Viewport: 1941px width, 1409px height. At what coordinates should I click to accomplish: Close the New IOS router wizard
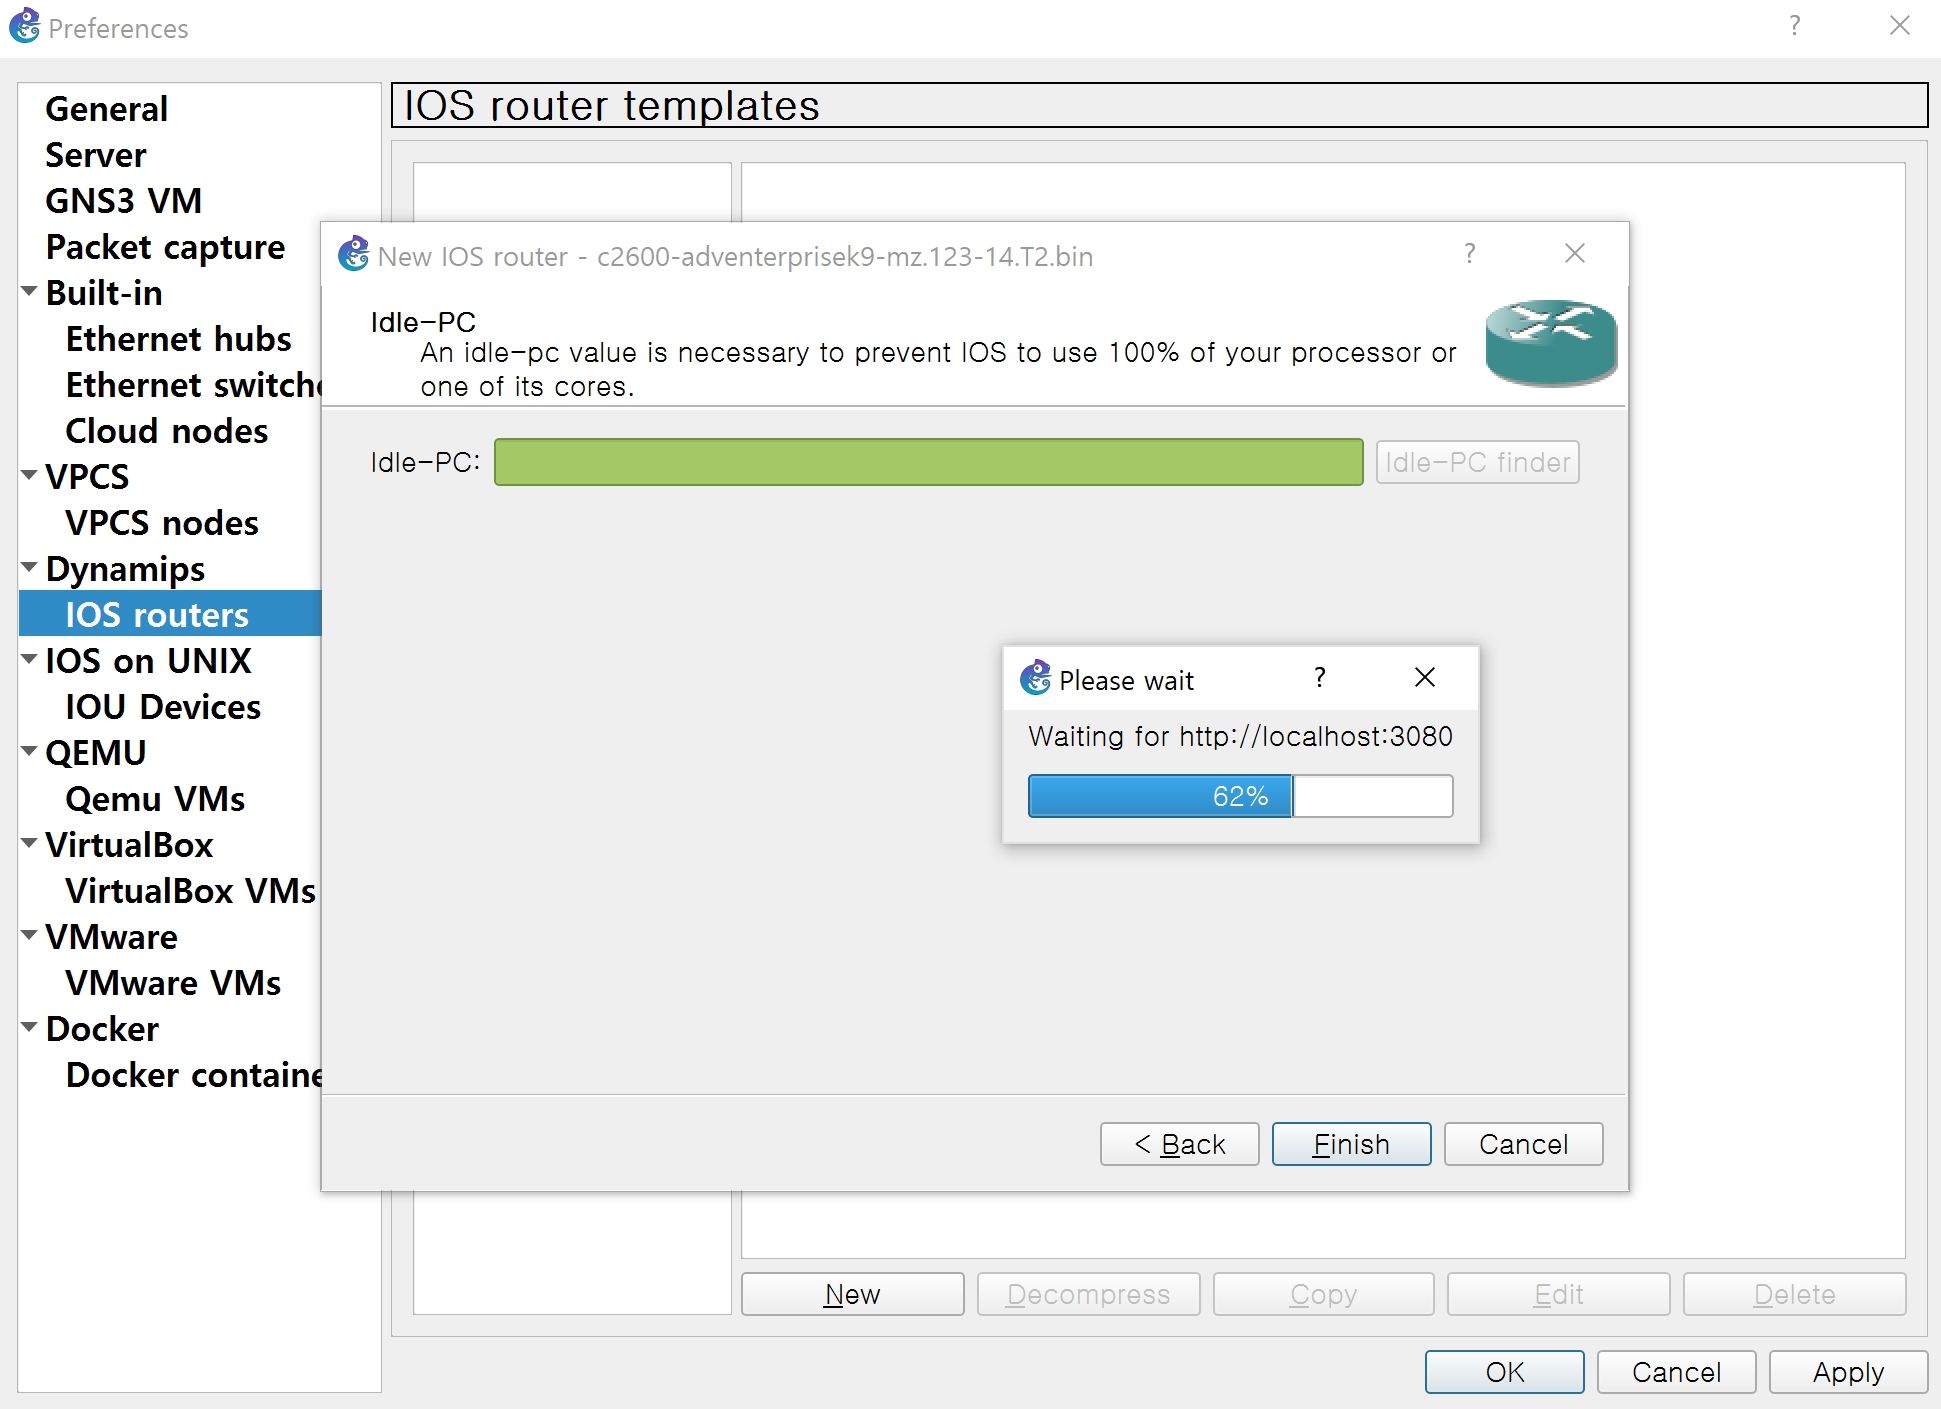coord(1574,254)
